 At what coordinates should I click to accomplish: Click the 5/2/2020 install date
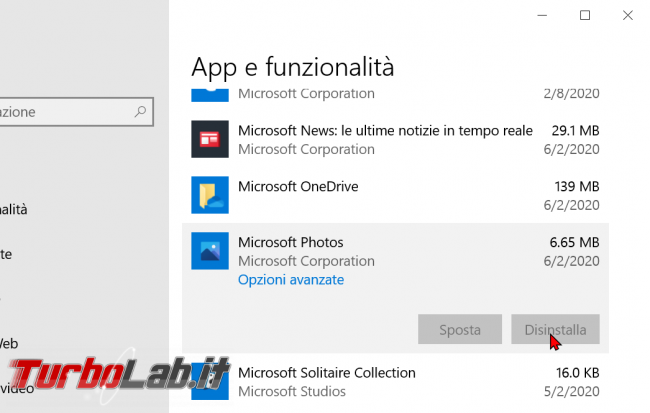[x=572, y=391]
